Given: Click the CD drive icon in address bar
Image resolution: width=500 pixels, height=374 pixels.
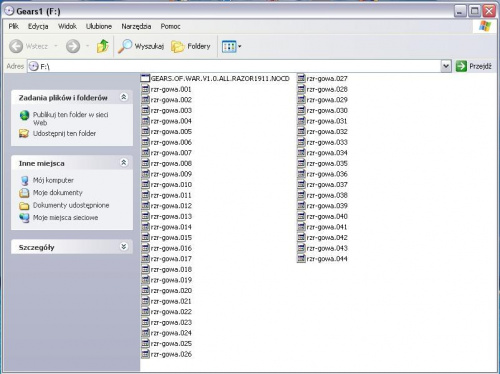Looking at the screenshot, I should click(33, 66).
